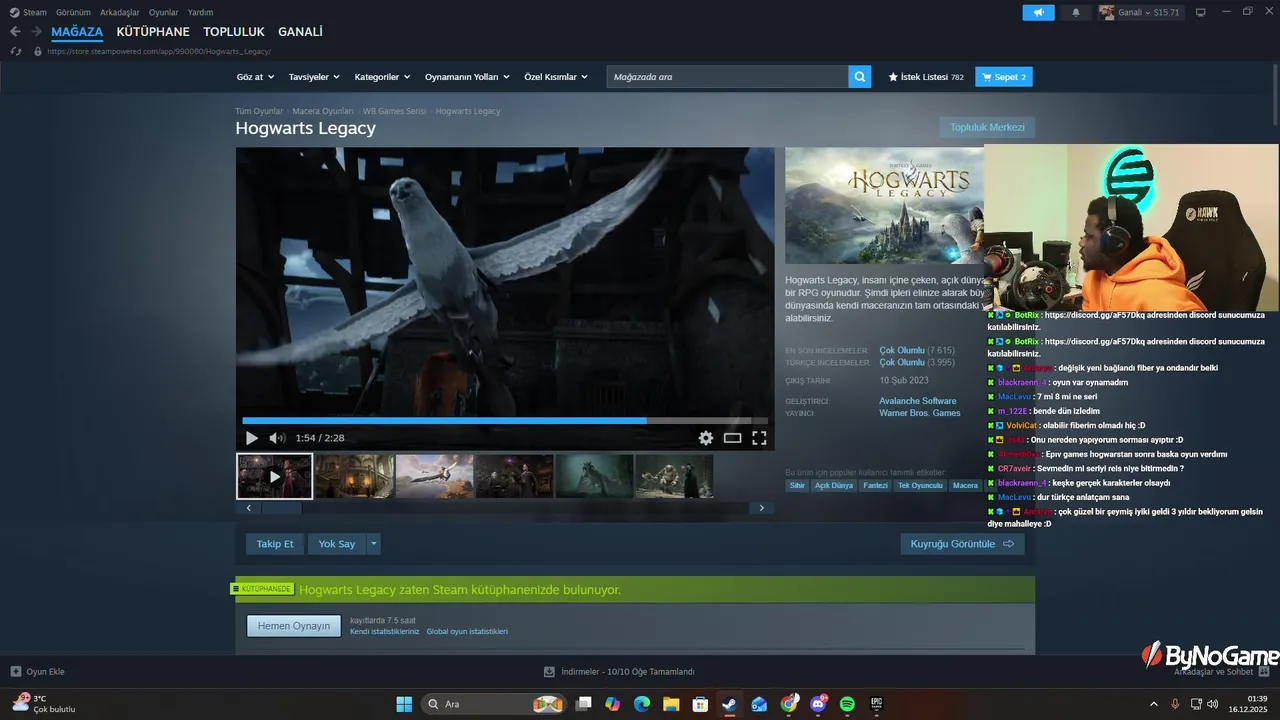The image size is (1280, 720).
Task: Open the Sepet cart button
Action: 1004,77
